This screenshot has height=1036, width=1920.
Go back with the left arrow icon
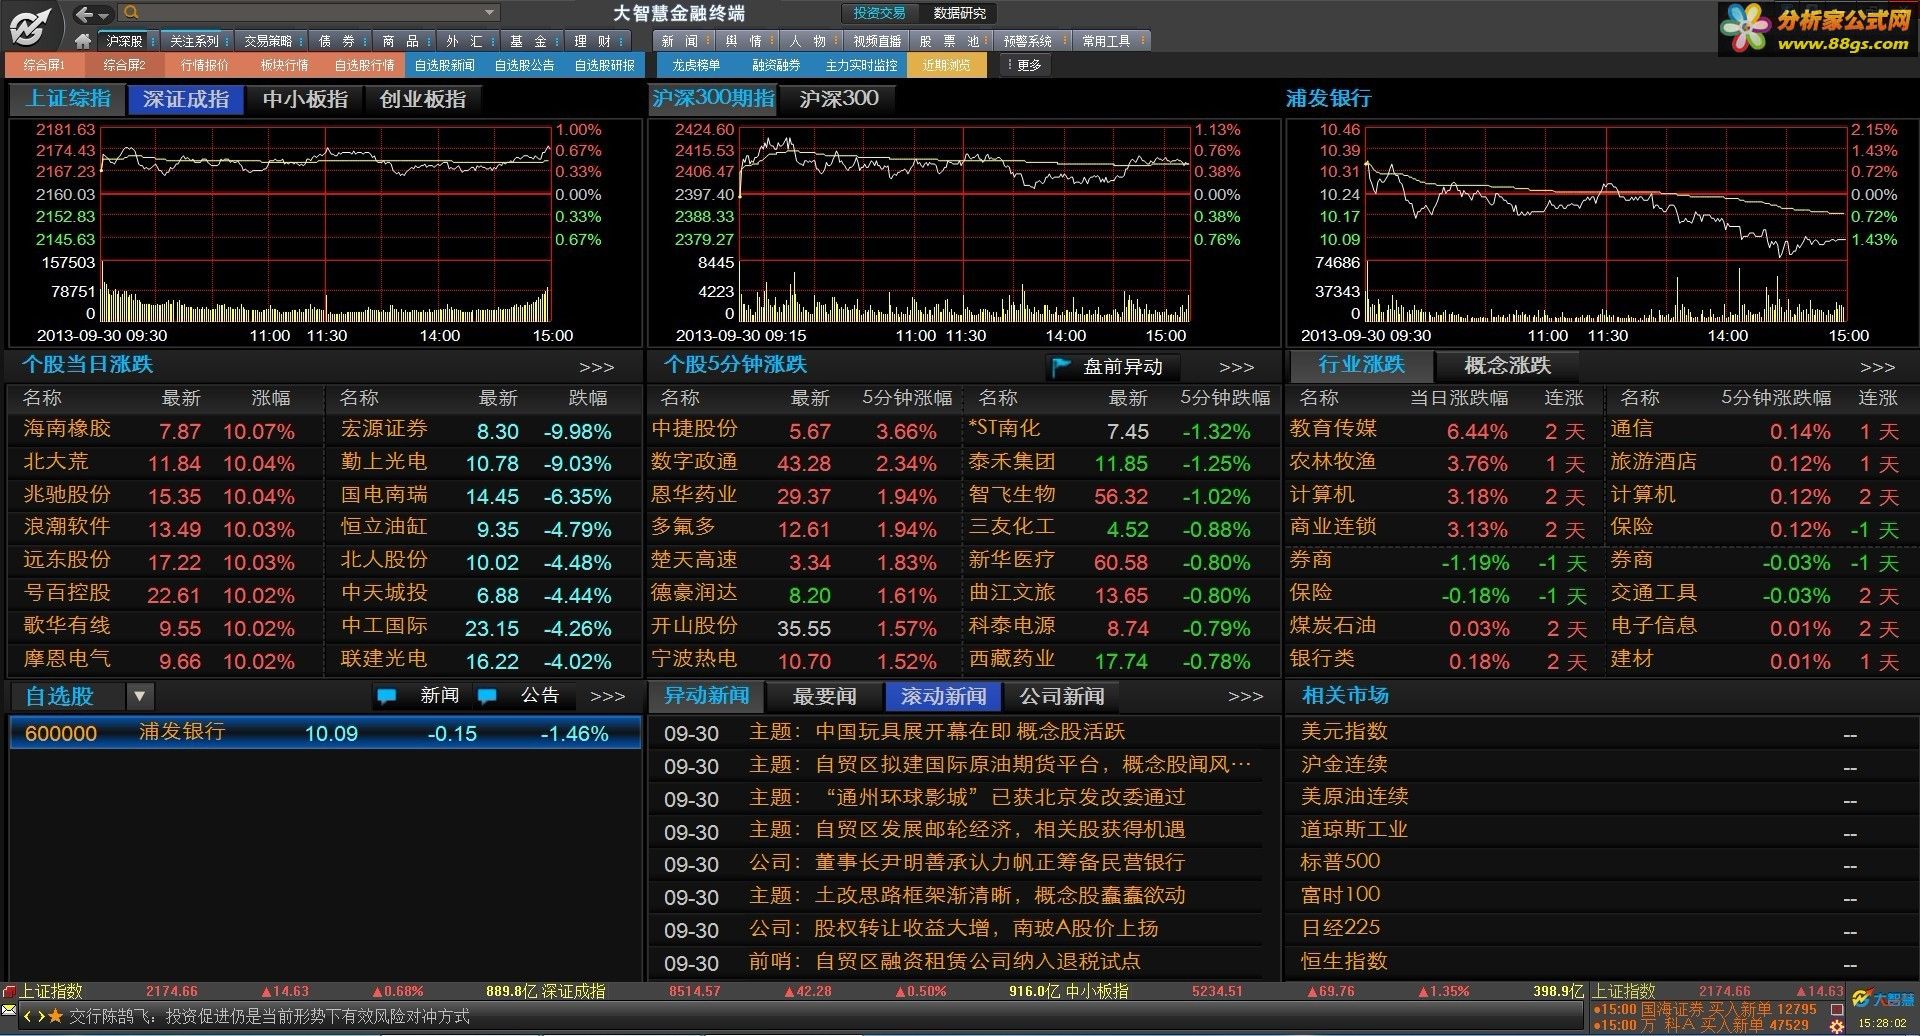pyautogui.click(x=85, y=13)
